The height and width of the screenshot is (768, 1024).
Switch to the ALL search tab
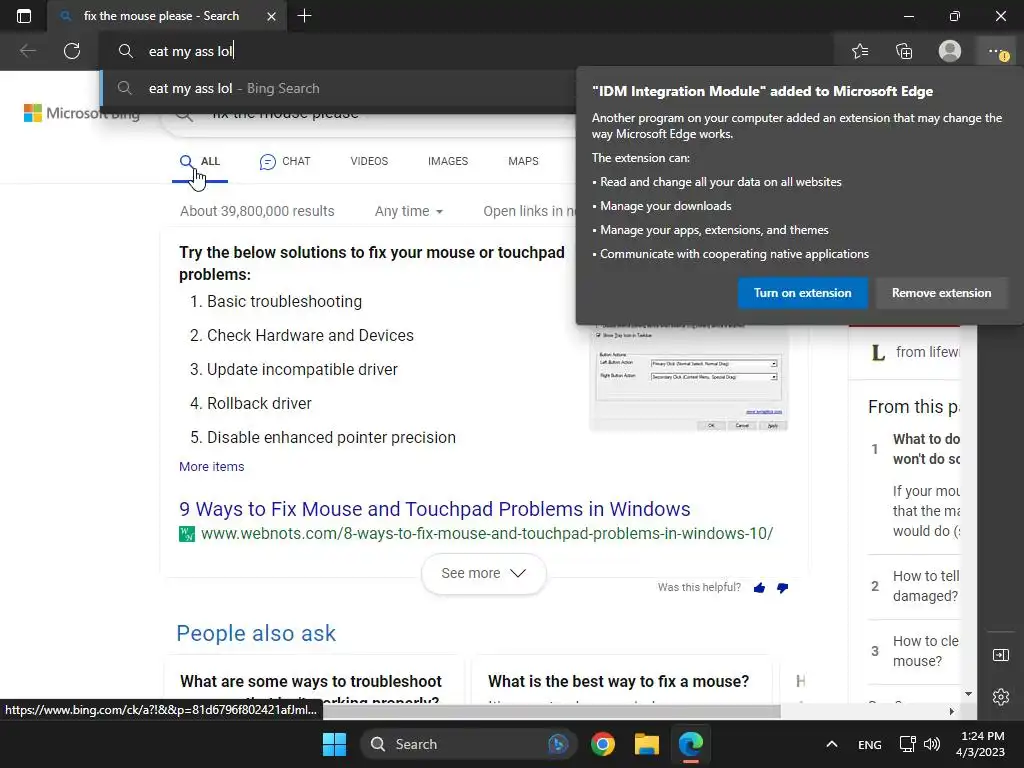coord(200,161)
